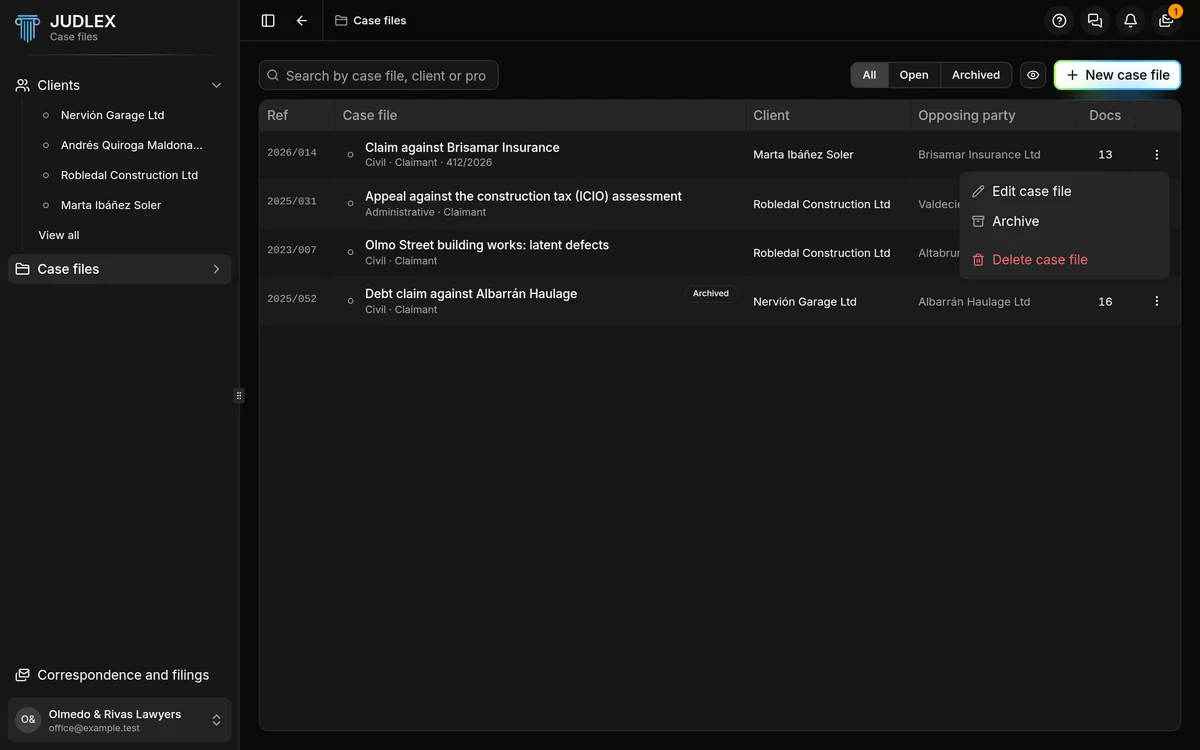Switch to the Open filter tab
The height and width of the screenshot is (750, 1200).
(x=914, y=75)
